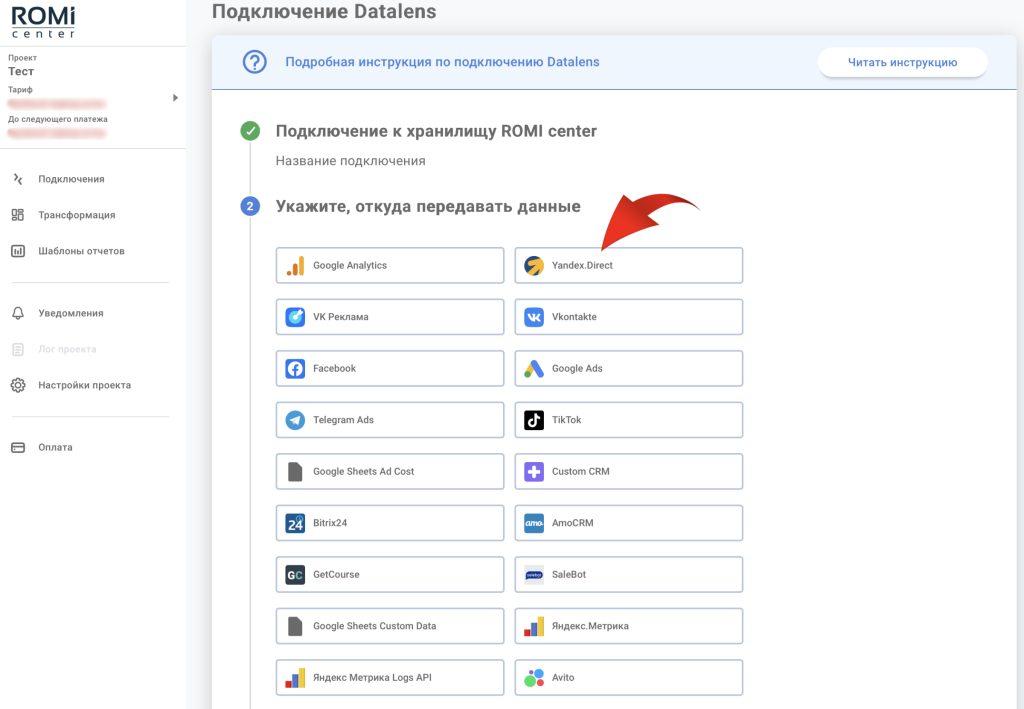Choose Telegram Ads as data source
The image size is (1024, 709).
click(x=390, y=420)
